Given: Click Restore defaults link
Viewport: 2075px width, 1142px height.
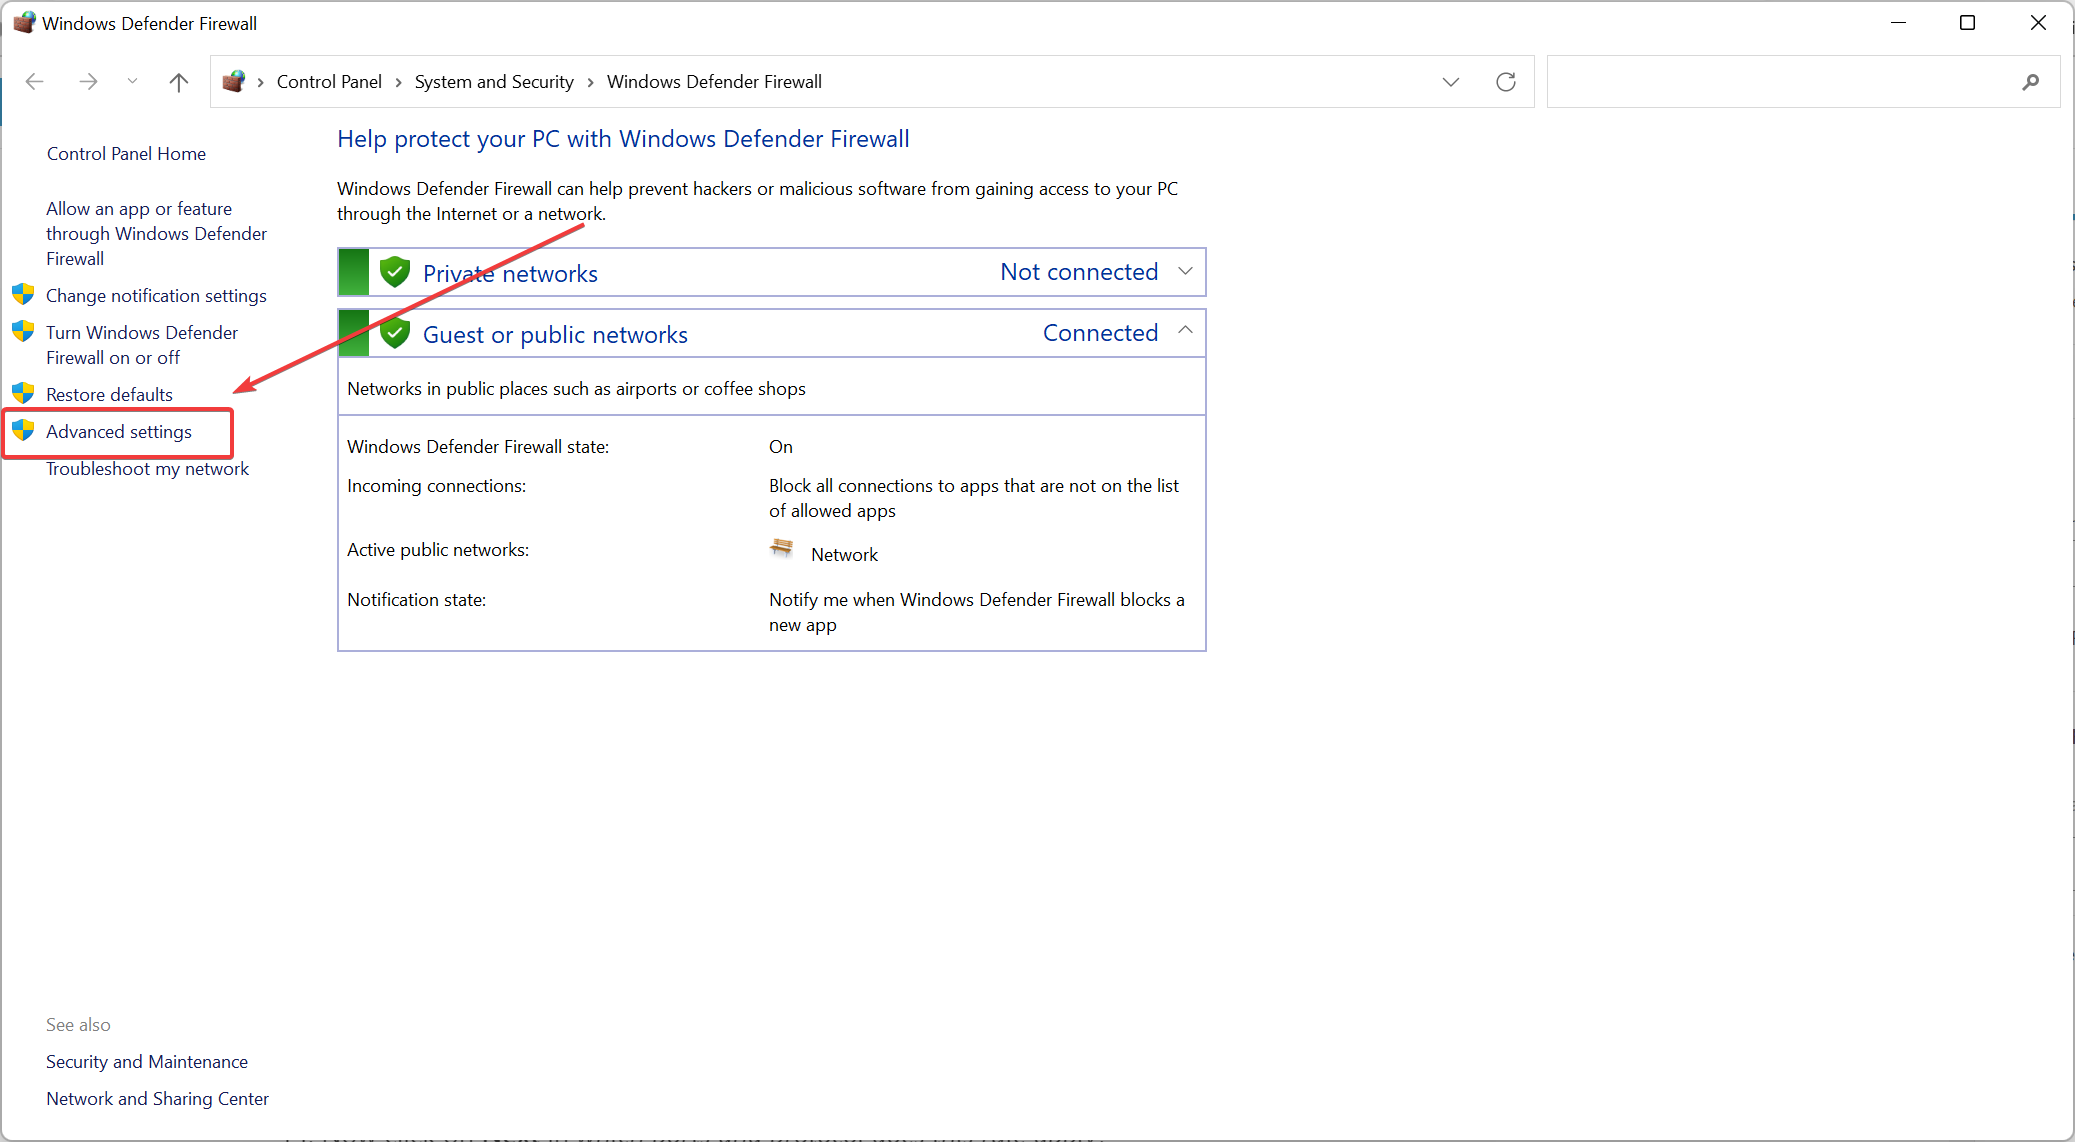Looking at the screenshot, I should click(x=109, y=395).
